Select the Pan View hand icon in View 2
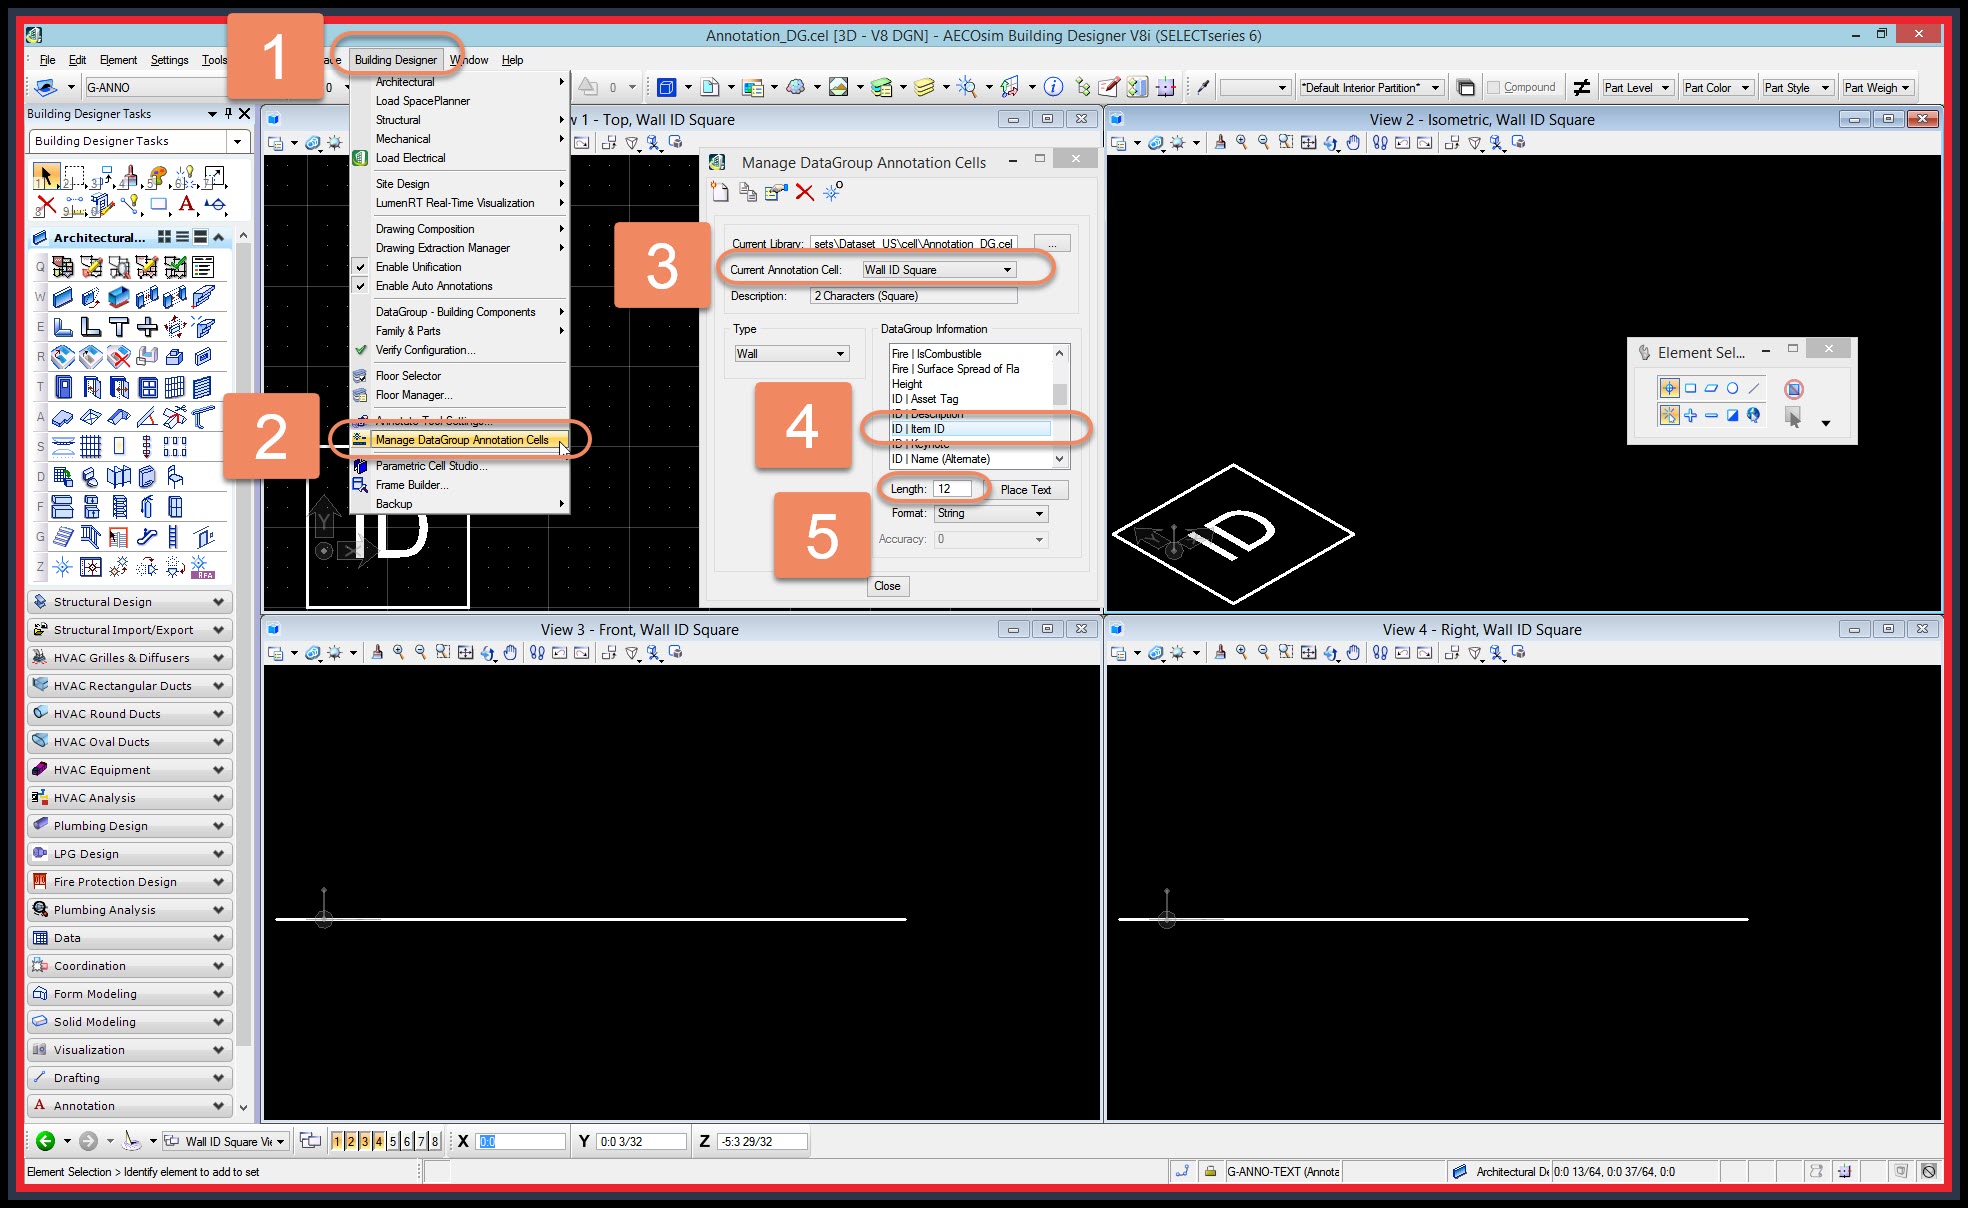This screenshot has width=1968, height=1208. click(x=1353, y=143)
